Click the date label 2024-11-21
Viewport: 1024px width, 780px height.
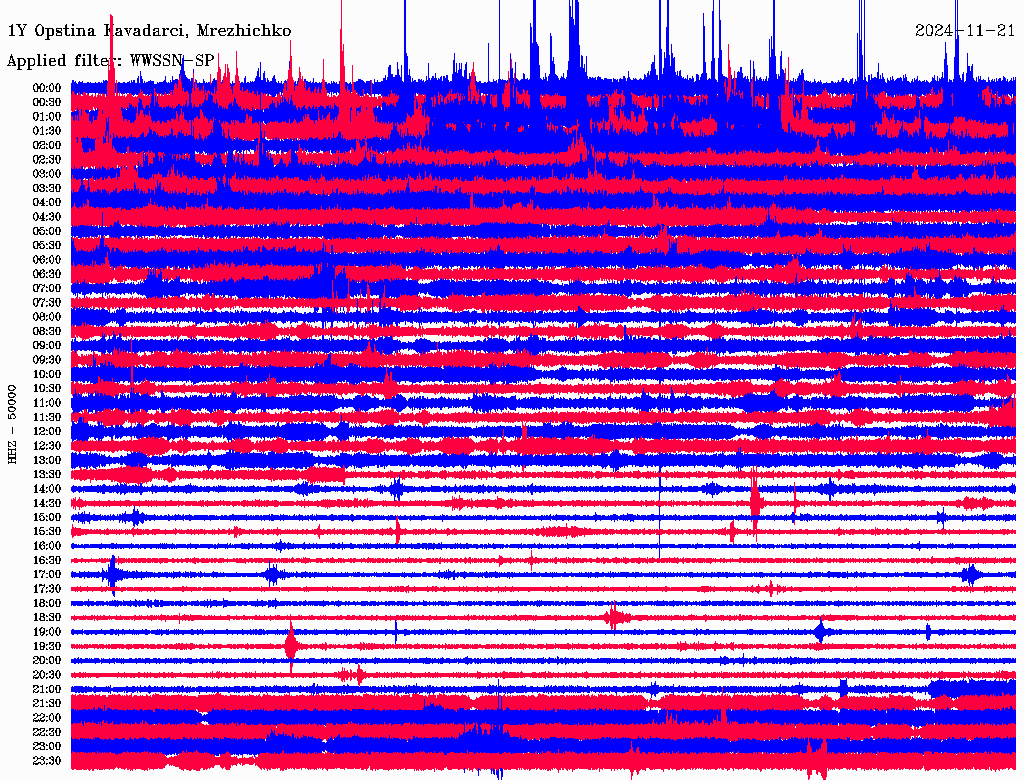tap(965, 31)
